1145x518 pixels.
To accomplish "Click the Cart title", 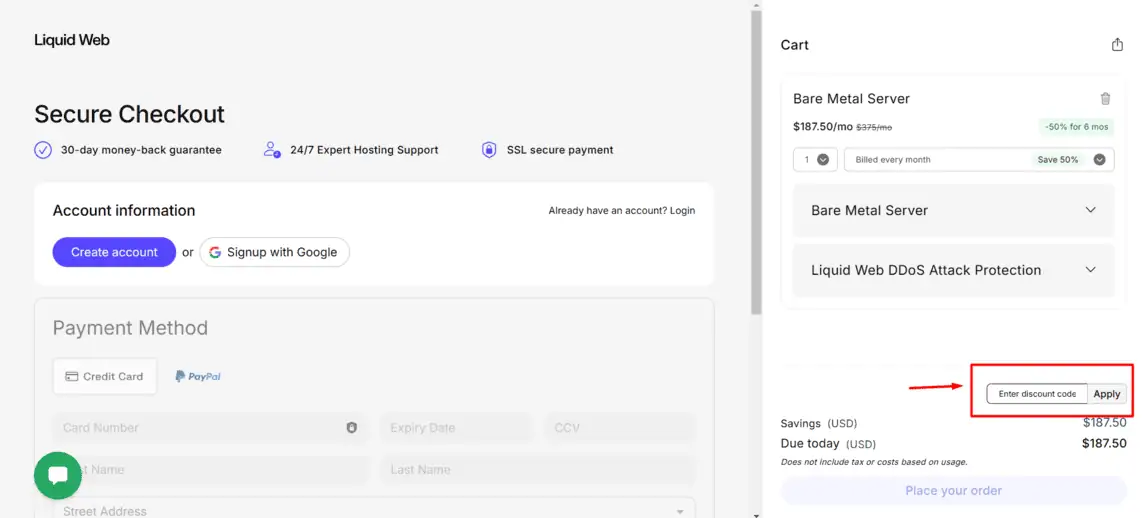I will tap(794, 45).
